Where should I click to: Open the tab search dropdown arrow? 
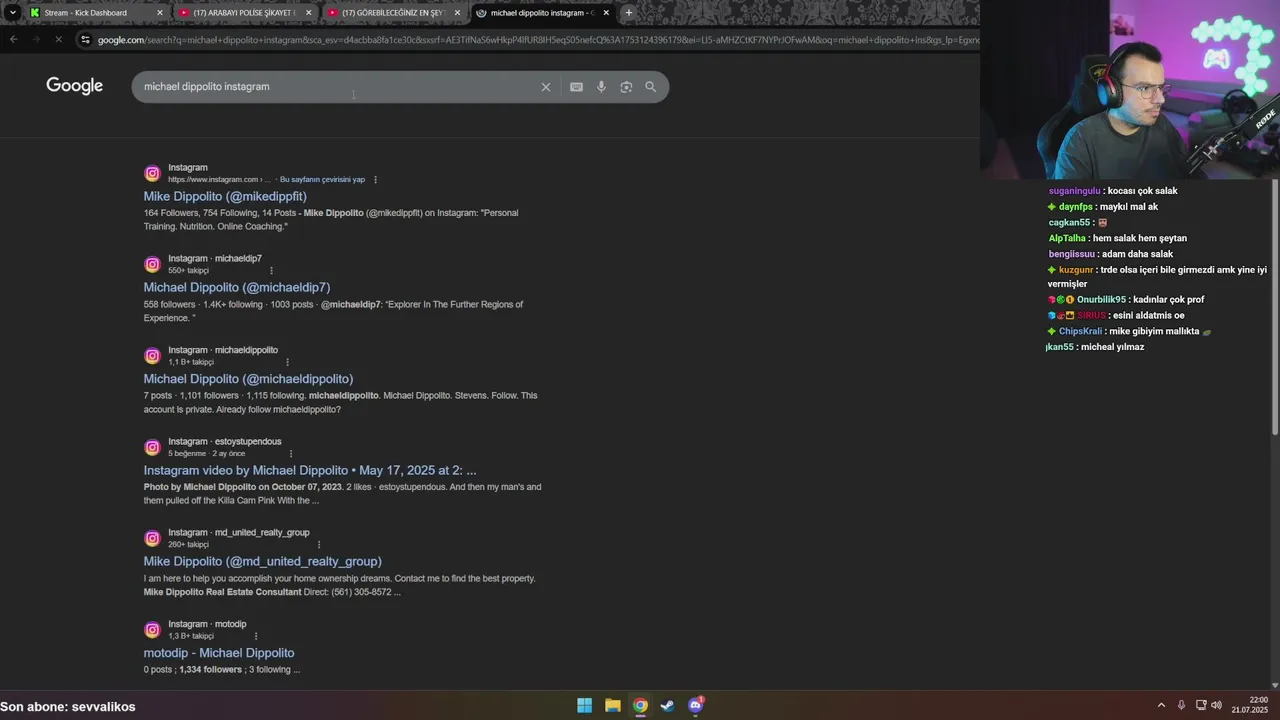click(x=12, y=13)
